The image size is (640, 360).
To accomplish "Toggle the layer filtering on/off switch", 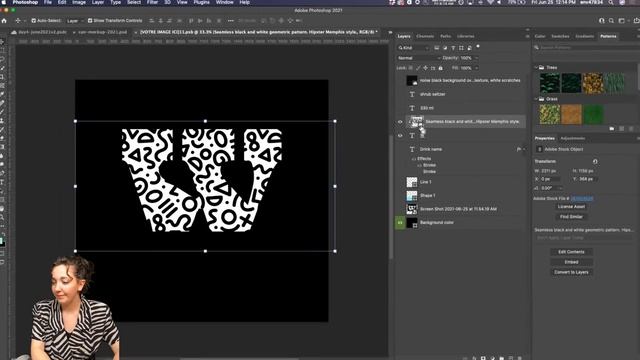I will click(478, 47).
